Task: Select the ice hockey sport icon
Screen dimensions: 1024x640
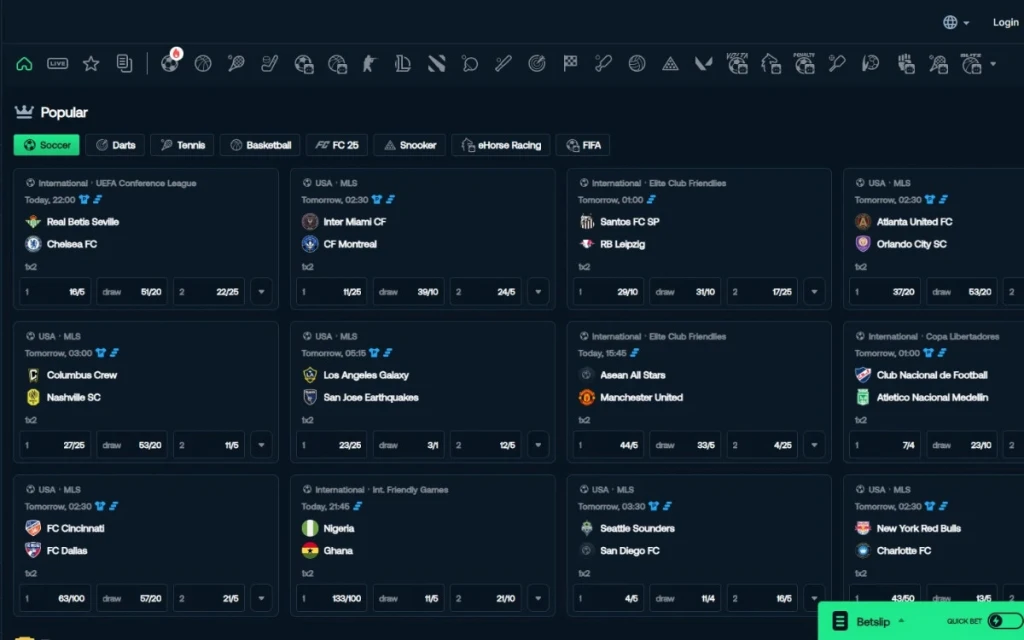Action: (268, 63)
